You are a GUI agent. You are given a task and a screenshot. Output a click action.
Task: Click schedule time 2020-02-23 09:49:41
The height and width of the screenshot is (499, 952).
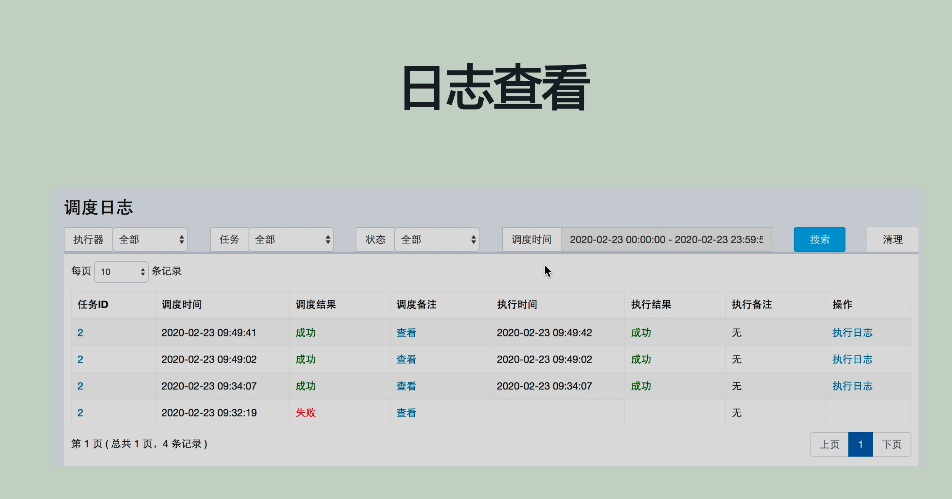[209, 333]
